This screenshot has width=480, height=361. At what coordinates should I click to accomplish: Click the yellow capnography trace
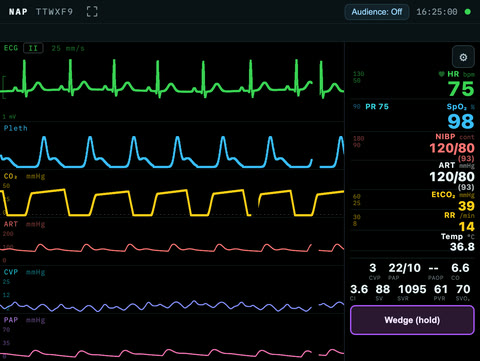coord(172,203)
